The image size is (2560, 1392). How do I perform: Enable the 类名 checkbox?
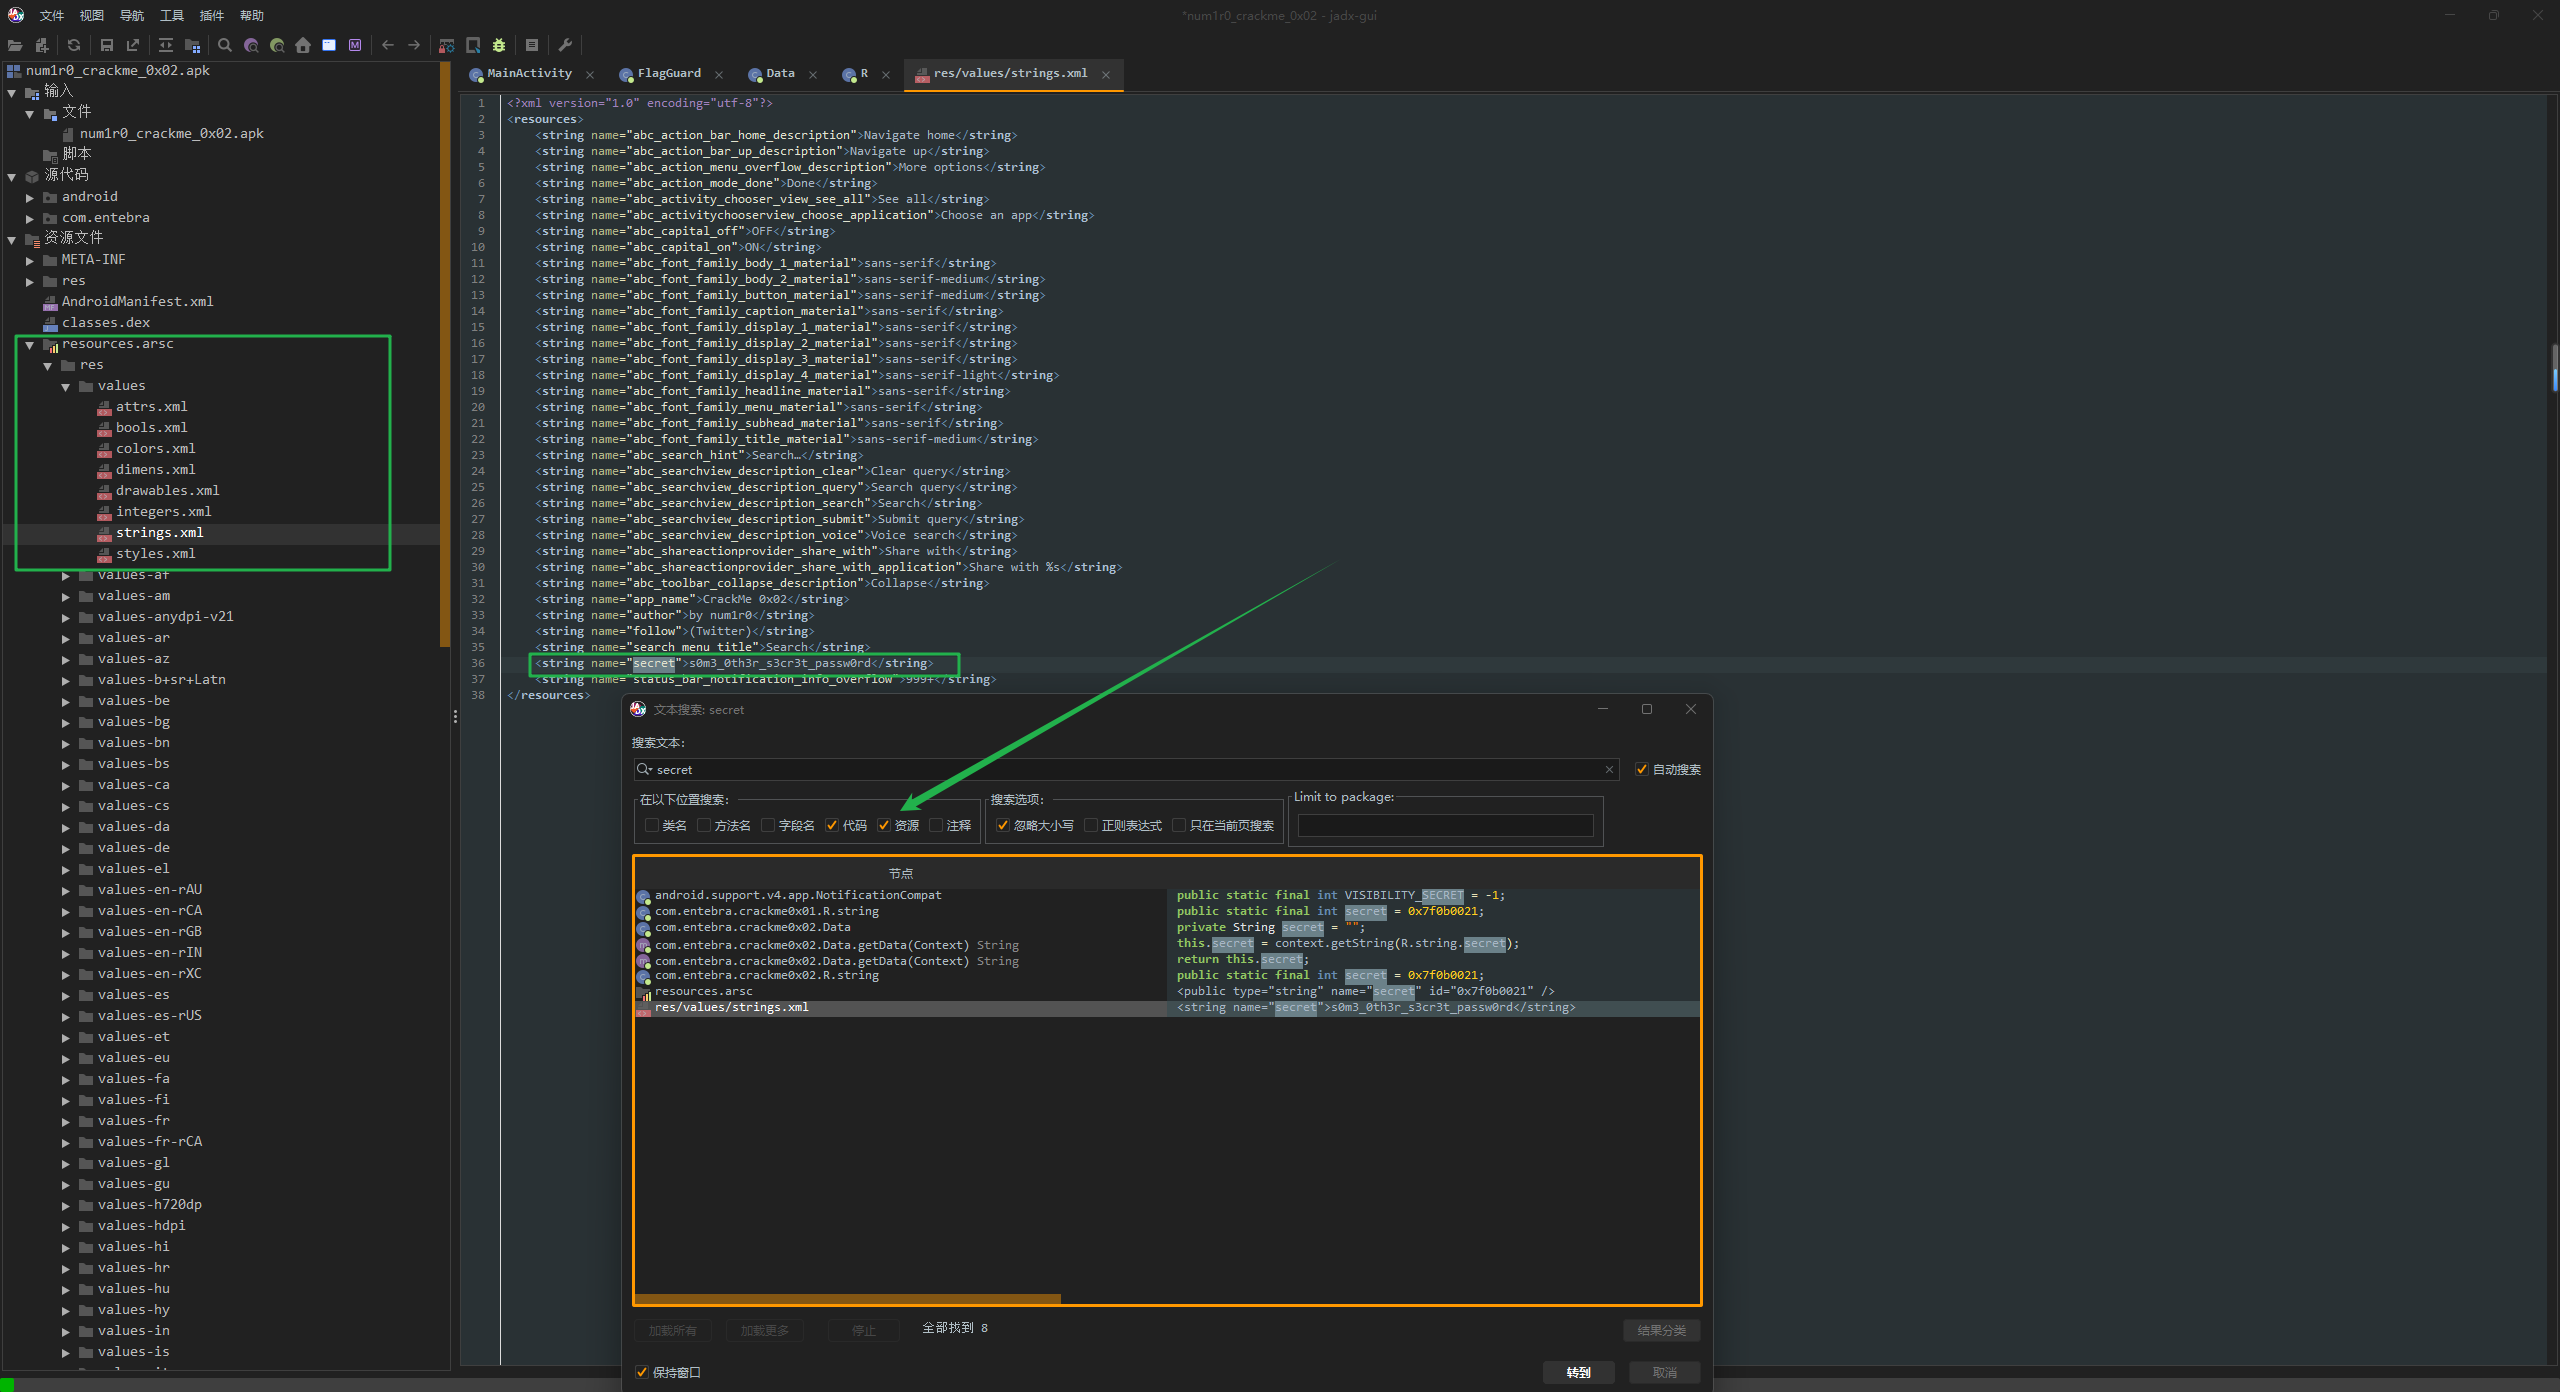[652, 825]
